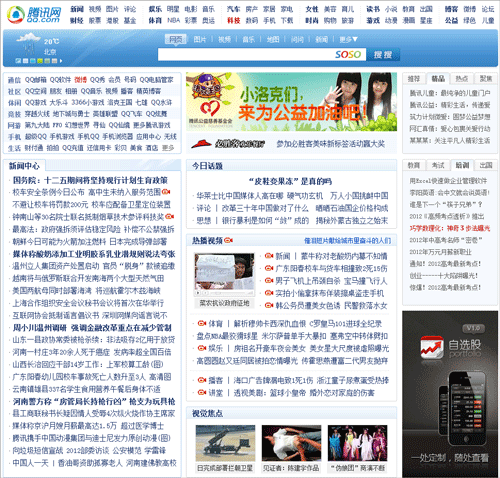Image resolution: width=500 pixels, height=478 pixels.
Task: Expand the 更多 dropdown in search categories
Action: (x=348, y=39)
